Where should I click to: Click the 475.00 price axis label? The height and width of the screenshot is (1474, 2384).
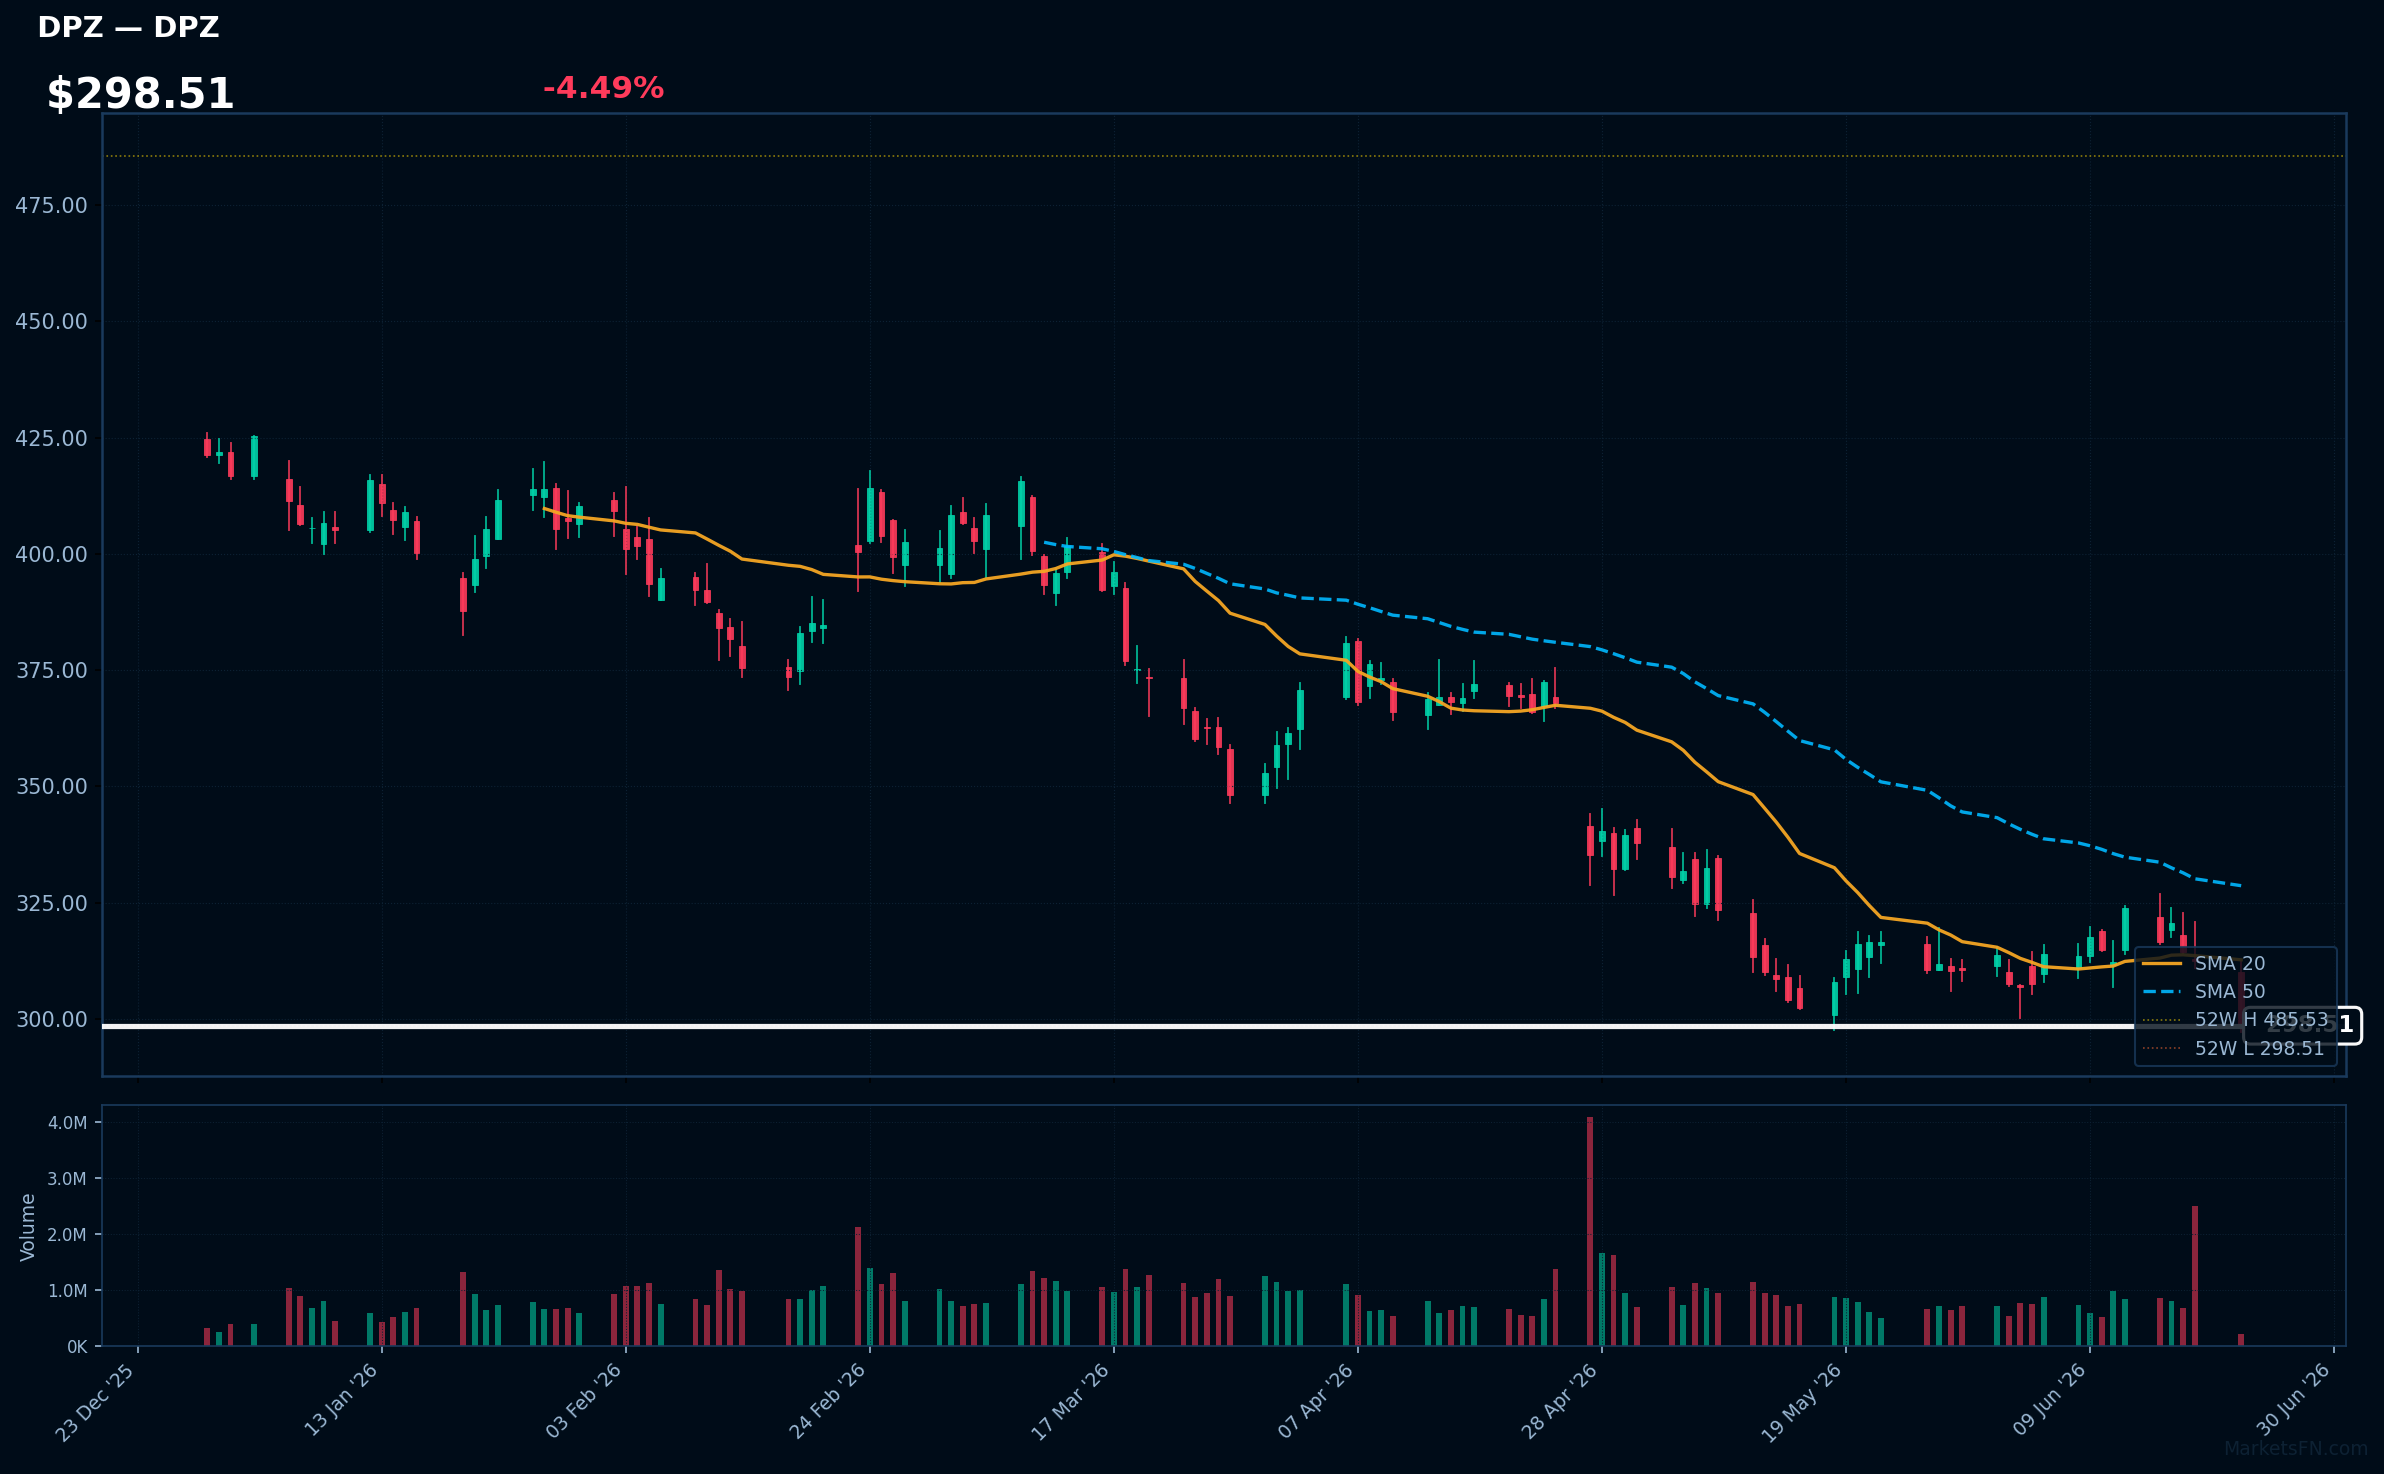coord(51,205)
